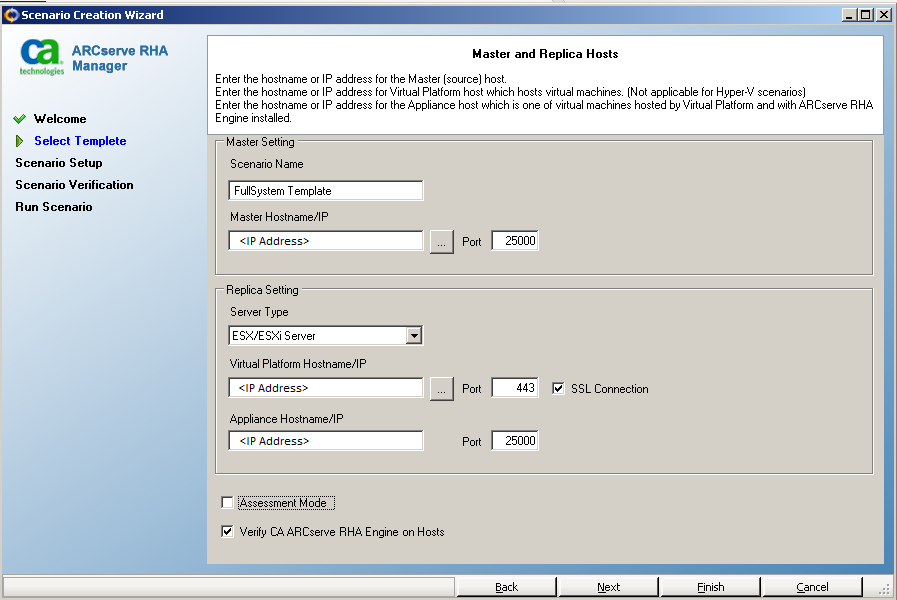Image resolution: width=897 pixels, height=600 pixels.
Task: Select the Run Scenario step
Action: point(54,207)
